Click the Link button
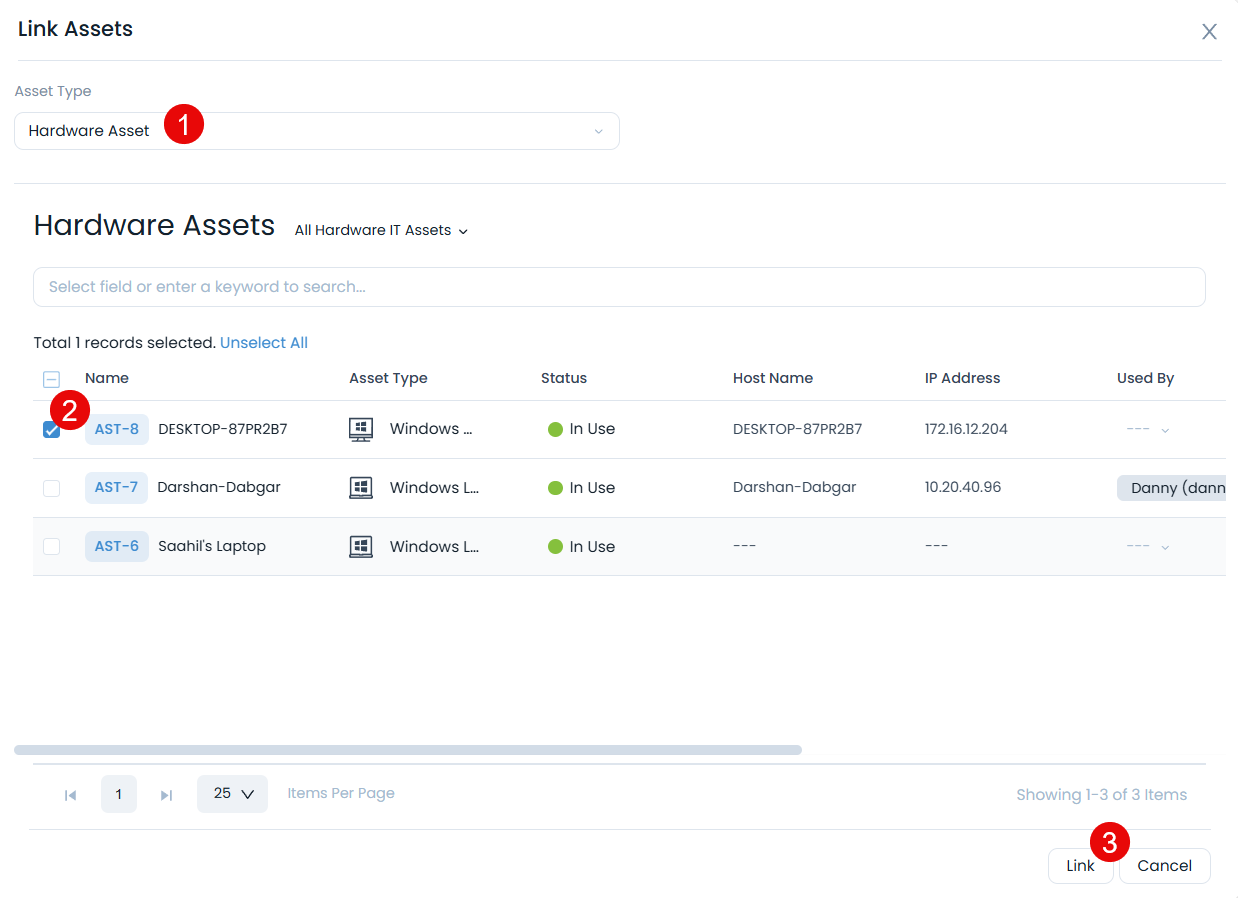The height and width of the screenshot is (898, 1238). click(x=1079, y=866)
